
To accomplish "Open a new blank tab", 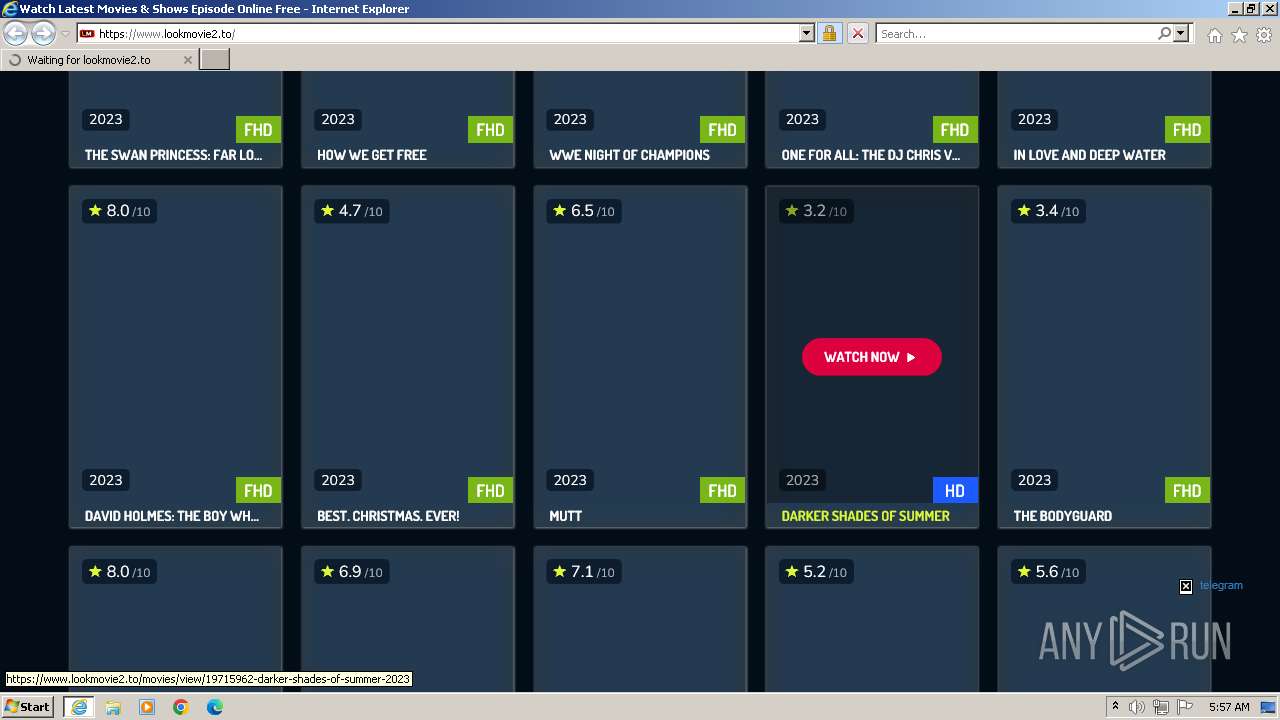I will 215,60.
